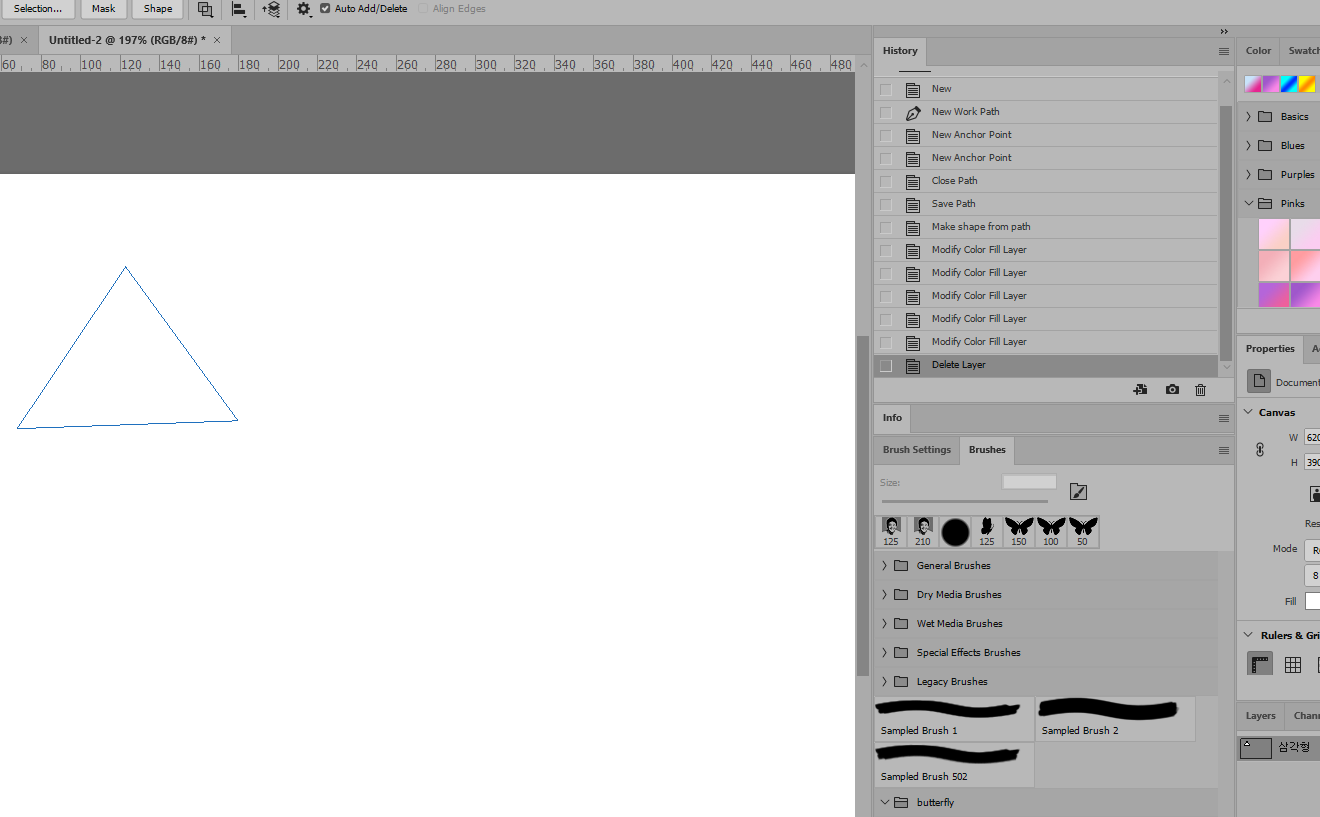
Task: Switch to the Untitled-2 document tab
Action: (127, 40)
